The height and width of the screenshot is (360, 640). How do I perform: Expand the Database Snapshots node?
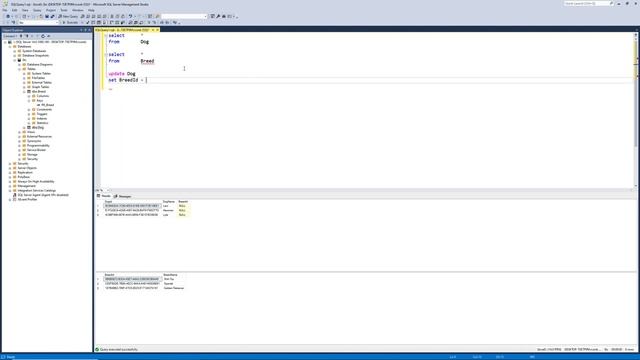point(15,56)
